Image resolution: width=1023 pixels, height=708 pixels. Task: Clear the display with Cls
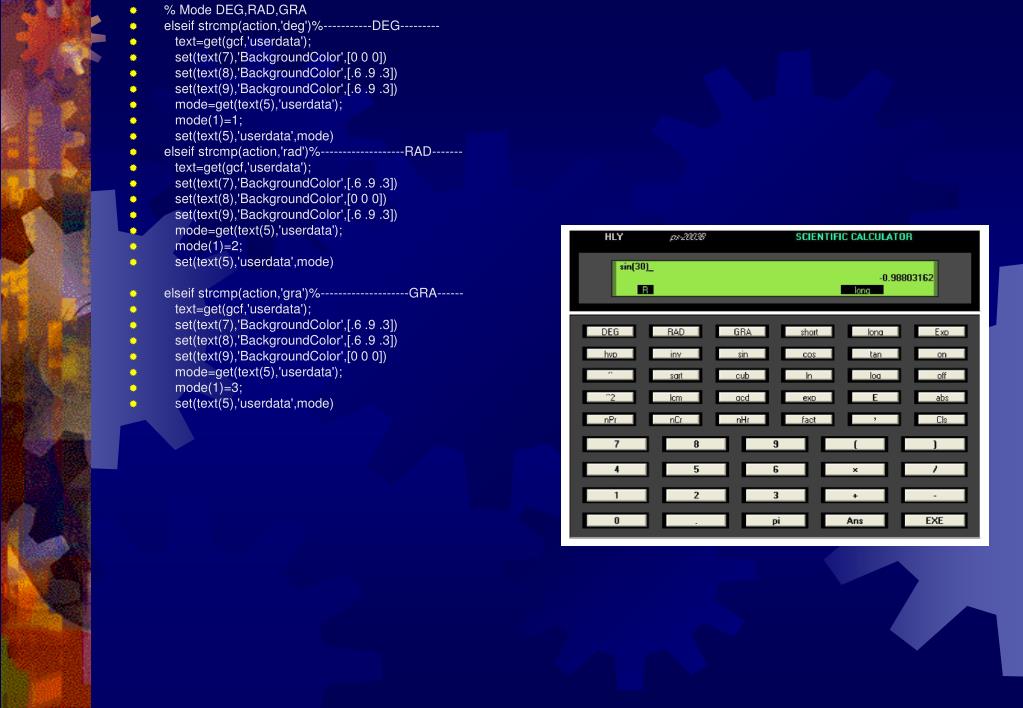(x=941, y=420)
